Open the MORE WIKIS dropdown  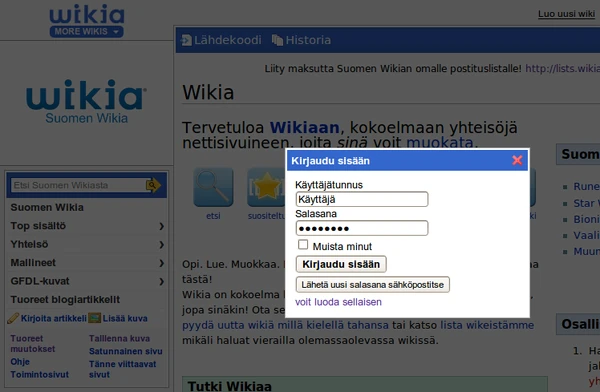tap(86, 31)
